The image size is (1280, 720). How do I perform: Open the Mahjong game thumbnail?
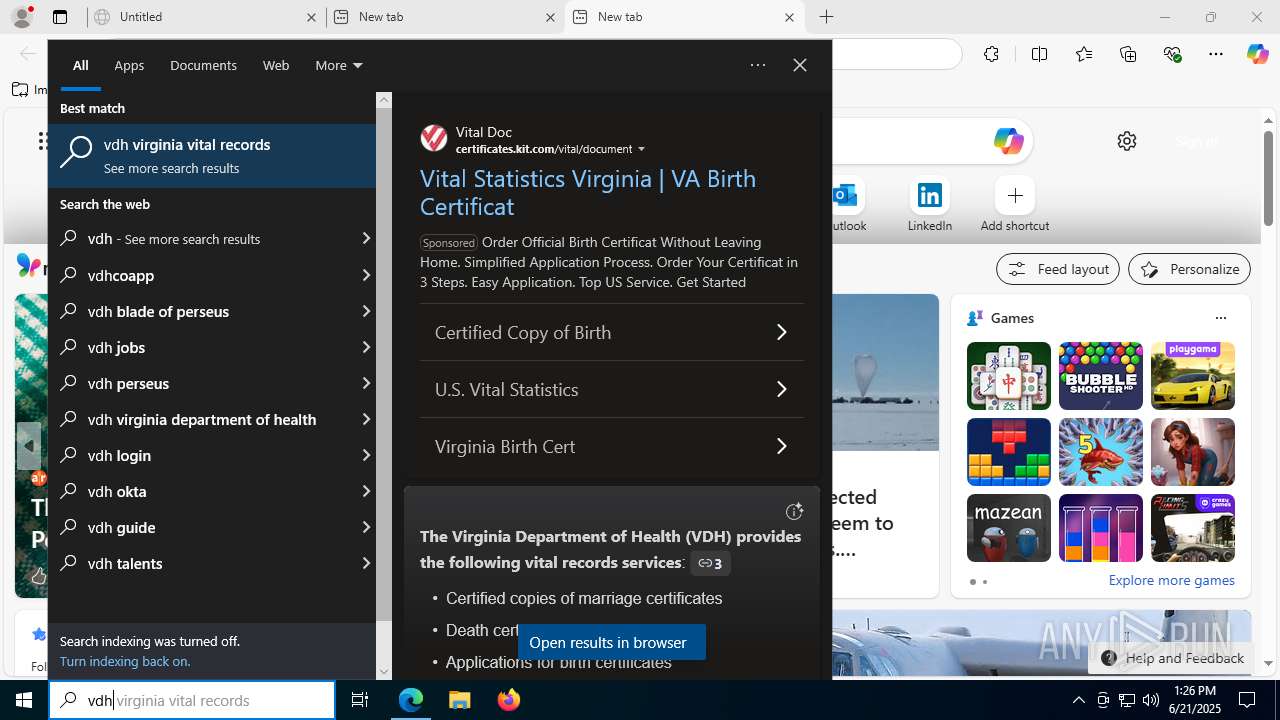pyautogui.click(x=1009, y=376)
